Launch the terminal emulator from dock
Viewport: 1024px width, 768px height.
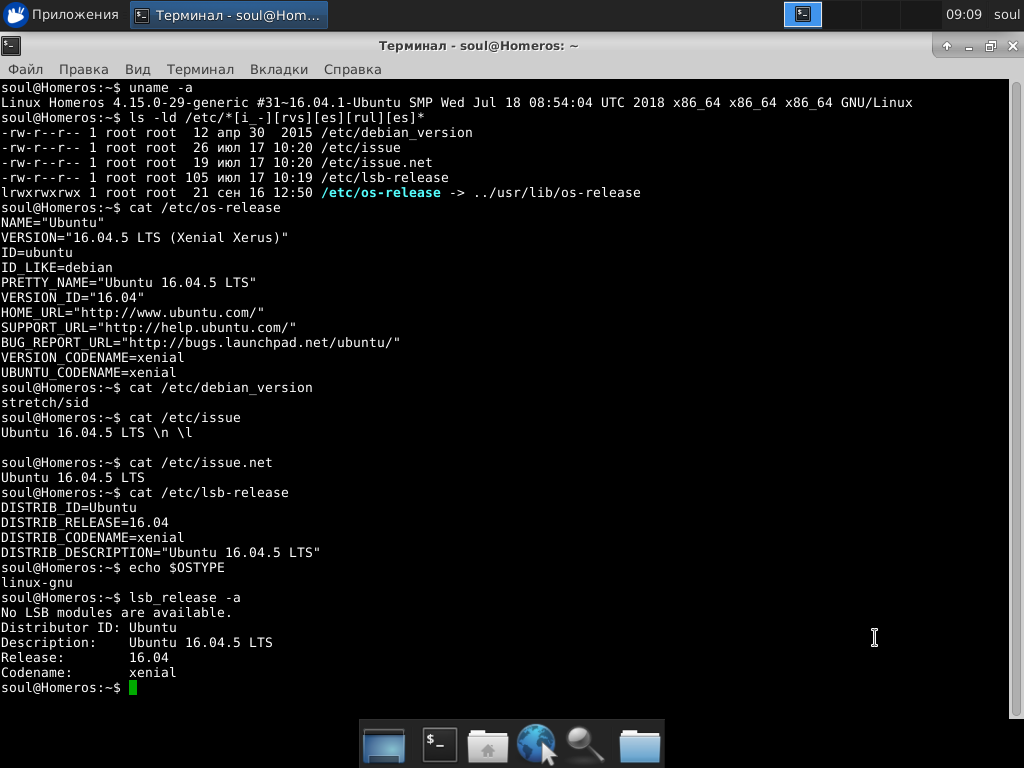pos(440,744)
